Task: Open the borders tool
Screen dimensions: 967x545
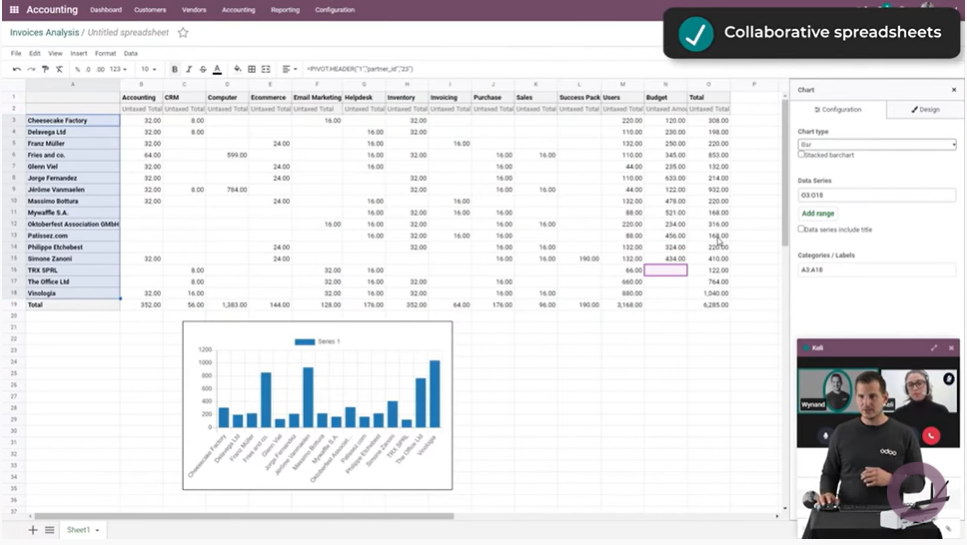Action: tap(252, 69)
